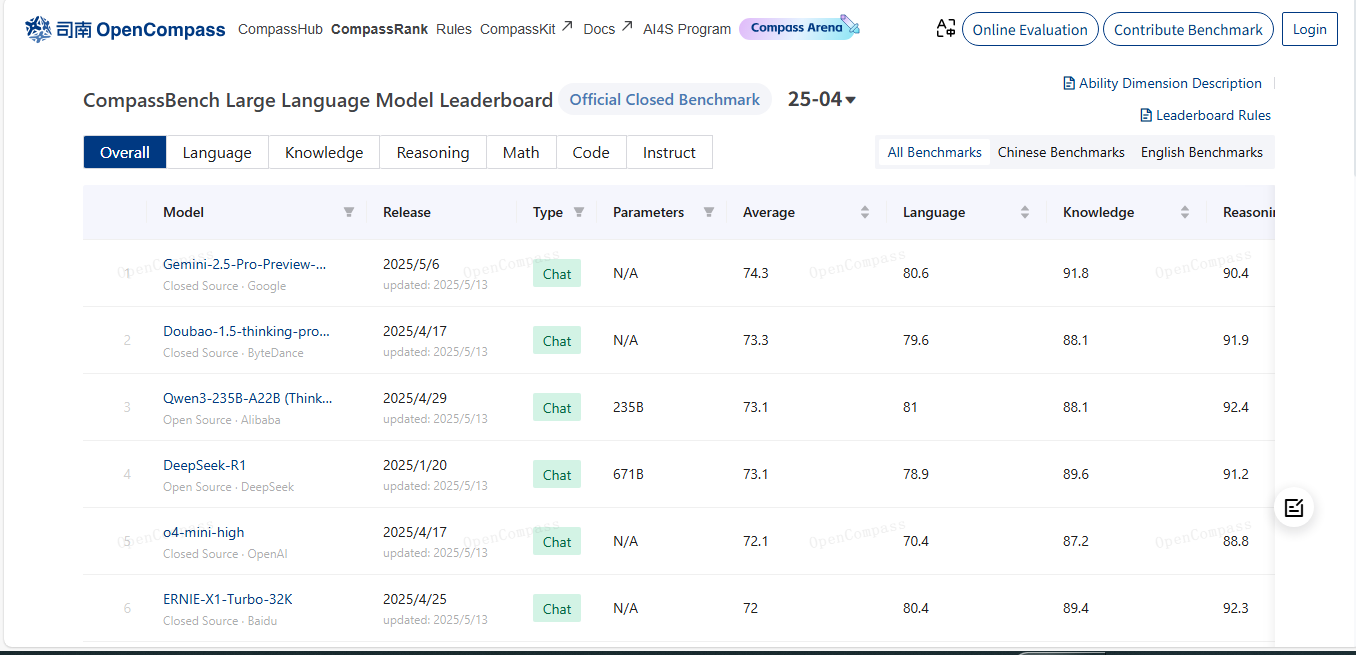Open Leaderboard Rules link
The width and height of the screenshot is (1356, 655).
pyautogui.click(x=1205, y=115)
